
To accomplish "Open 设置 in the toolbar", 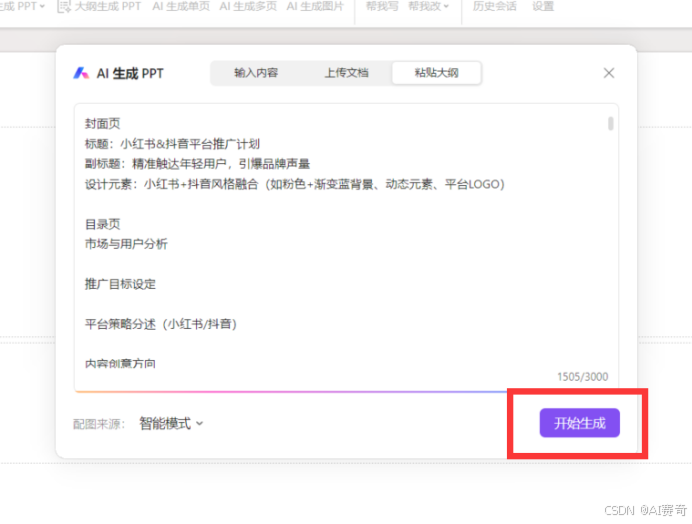I will pos(543,6).
